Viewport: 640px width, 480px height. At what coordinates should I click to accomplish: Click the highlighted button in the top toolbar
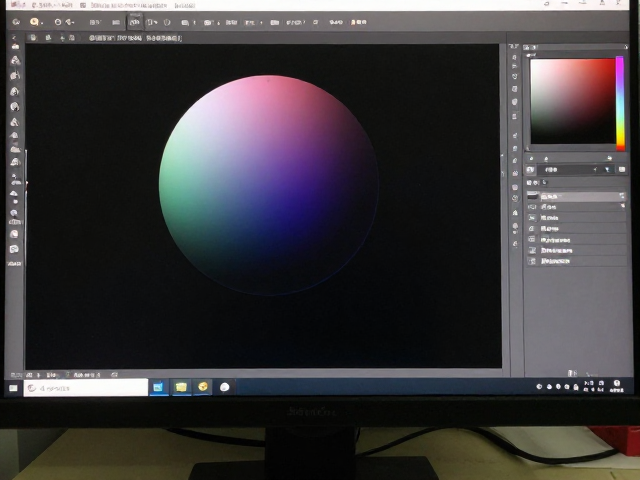click(x=135, y=22)
